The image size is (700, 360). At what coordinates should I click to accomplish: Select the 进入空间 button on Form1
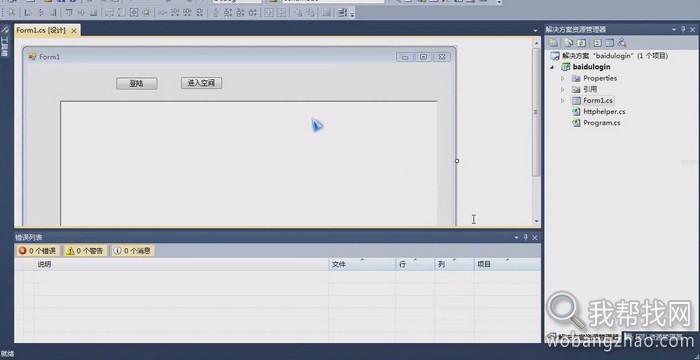click(201, 83)
